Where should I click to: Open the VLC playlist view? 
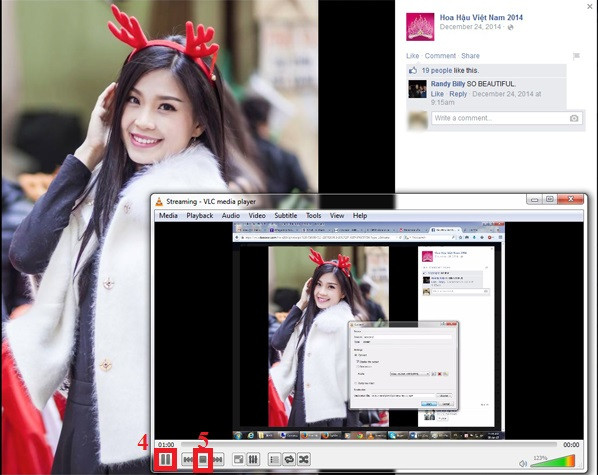274,460
